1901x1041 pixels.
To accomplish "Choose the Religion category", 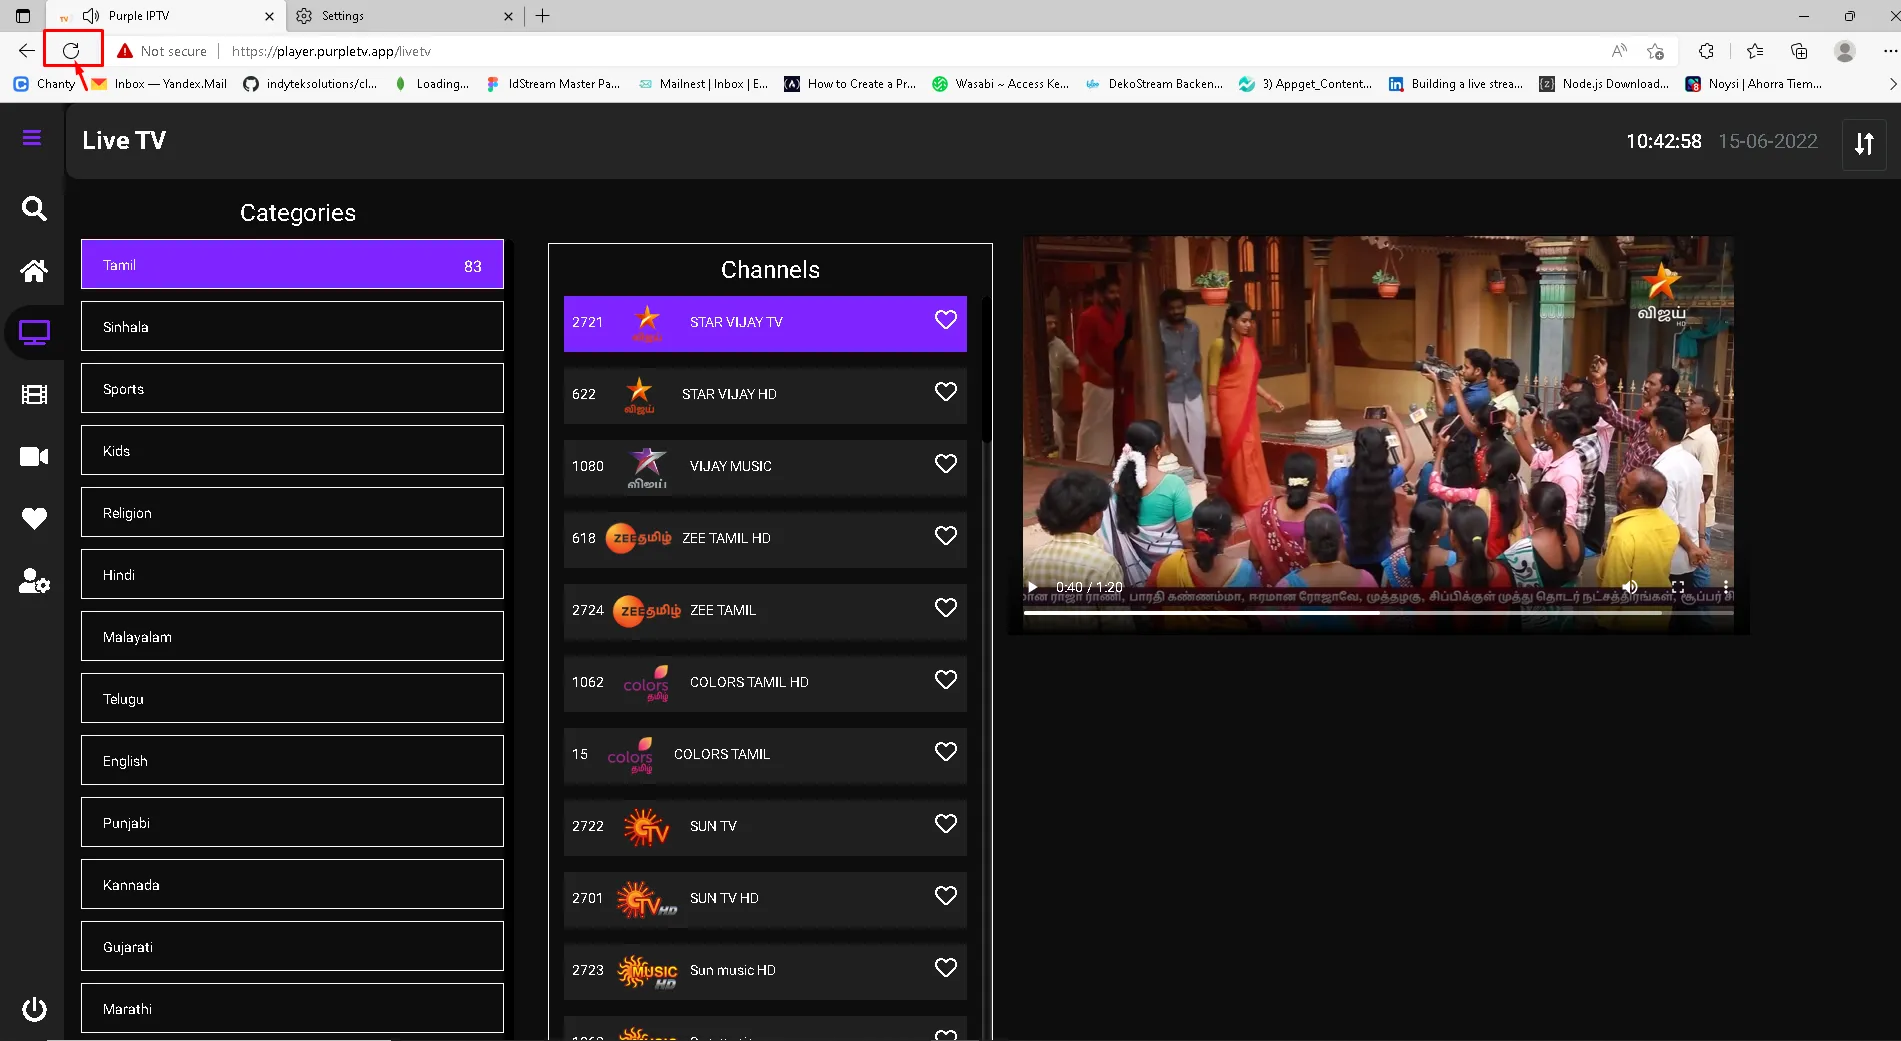I will point(292,513).
